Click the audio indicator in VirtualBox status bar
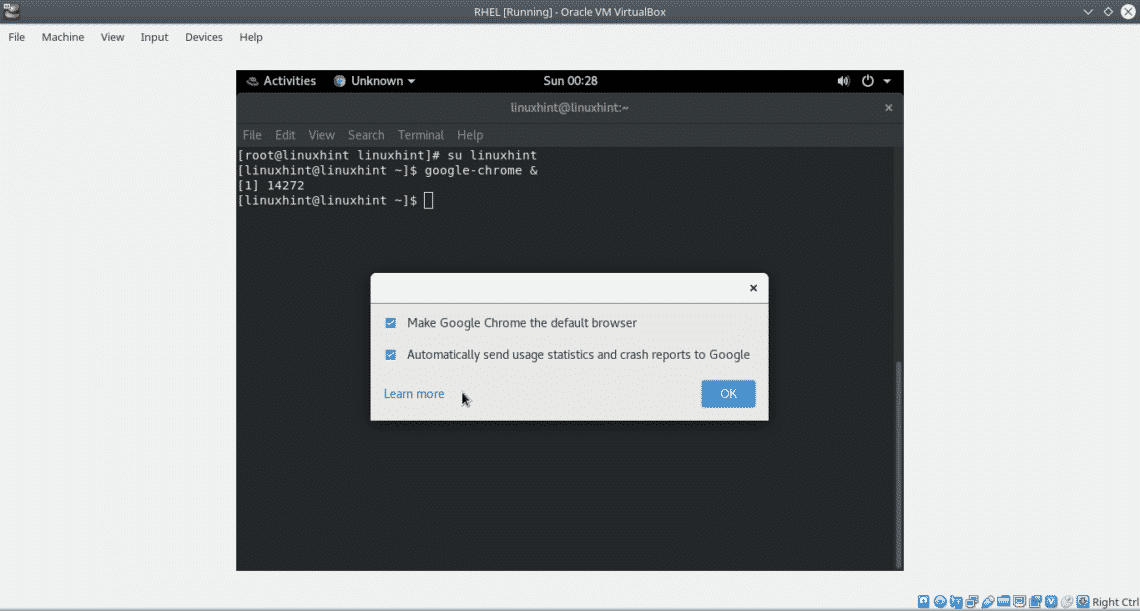This screenshot has height=611, width=1140. (956, 602)
